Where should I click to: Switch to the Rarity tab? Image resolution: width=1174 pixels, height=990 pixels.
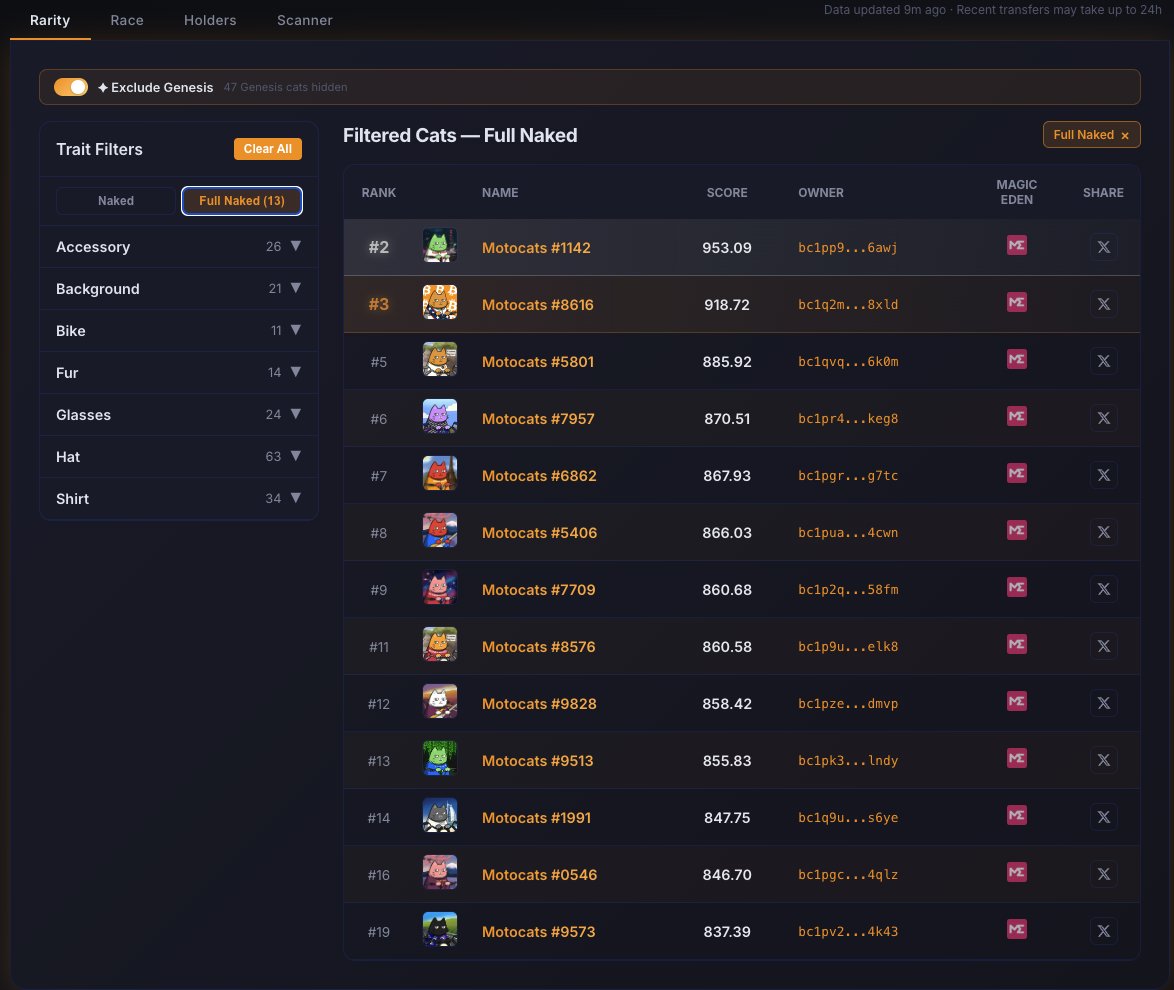coord(50,20)
